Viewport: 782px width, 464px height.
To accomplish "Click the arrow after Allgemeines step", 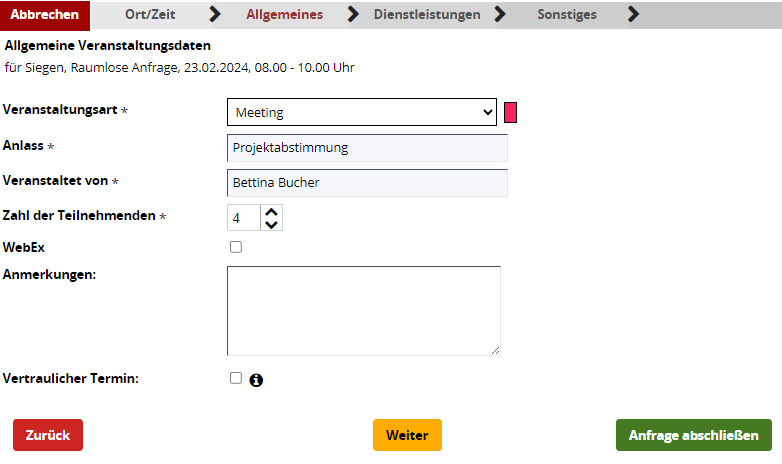I will 352,14.
